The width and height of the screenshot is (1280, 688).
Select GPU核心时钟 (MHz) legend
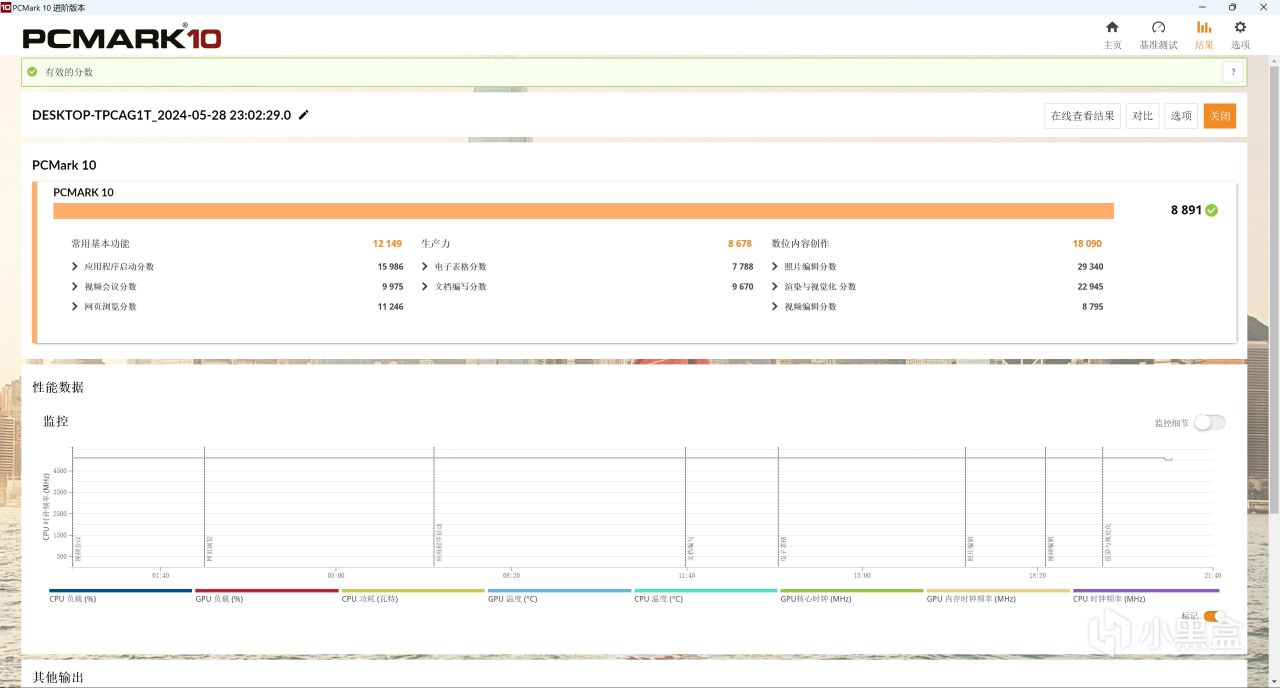point(851,595)
